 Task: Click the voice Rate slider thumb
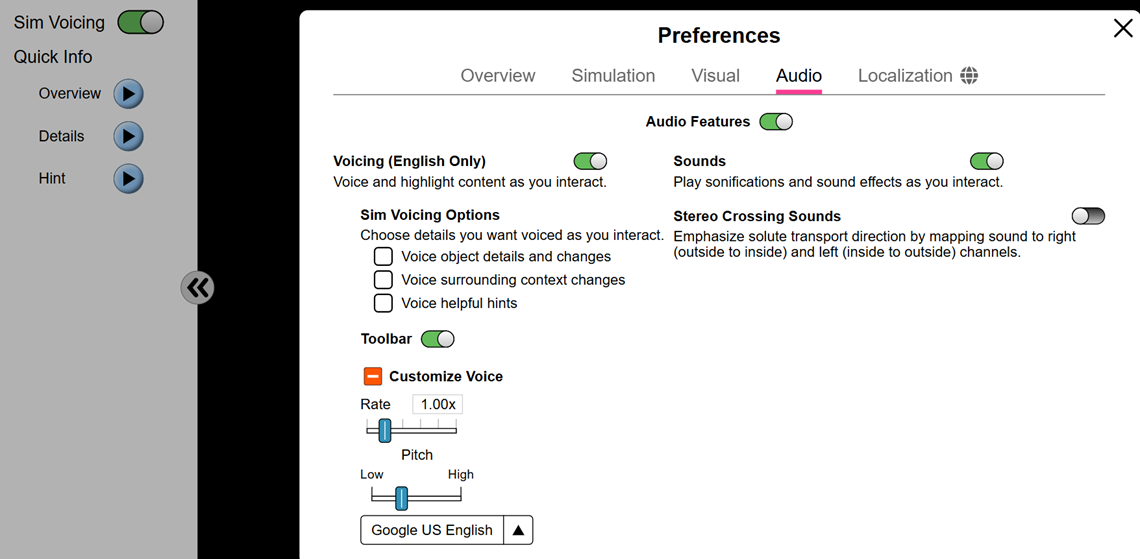pos(385,430)
